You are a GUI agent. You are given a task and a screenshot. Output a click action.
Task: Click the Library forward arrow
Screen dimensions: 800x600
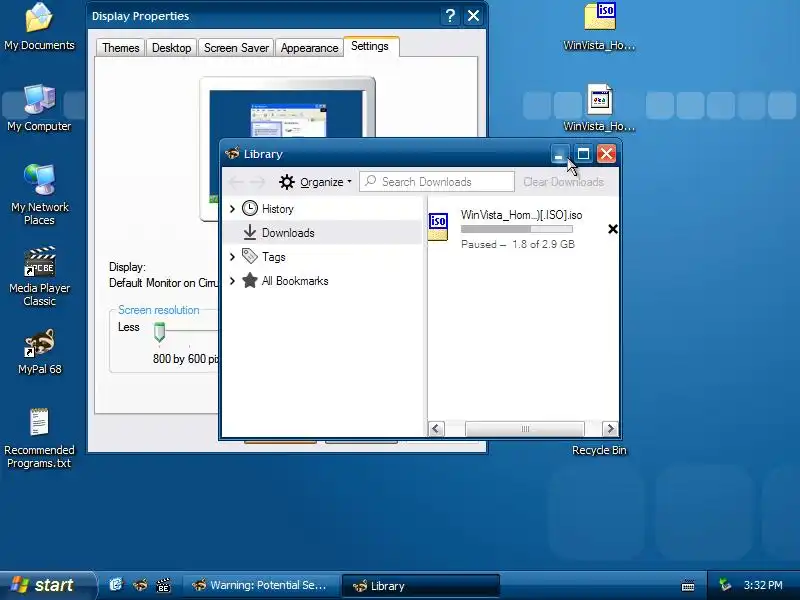257,182
